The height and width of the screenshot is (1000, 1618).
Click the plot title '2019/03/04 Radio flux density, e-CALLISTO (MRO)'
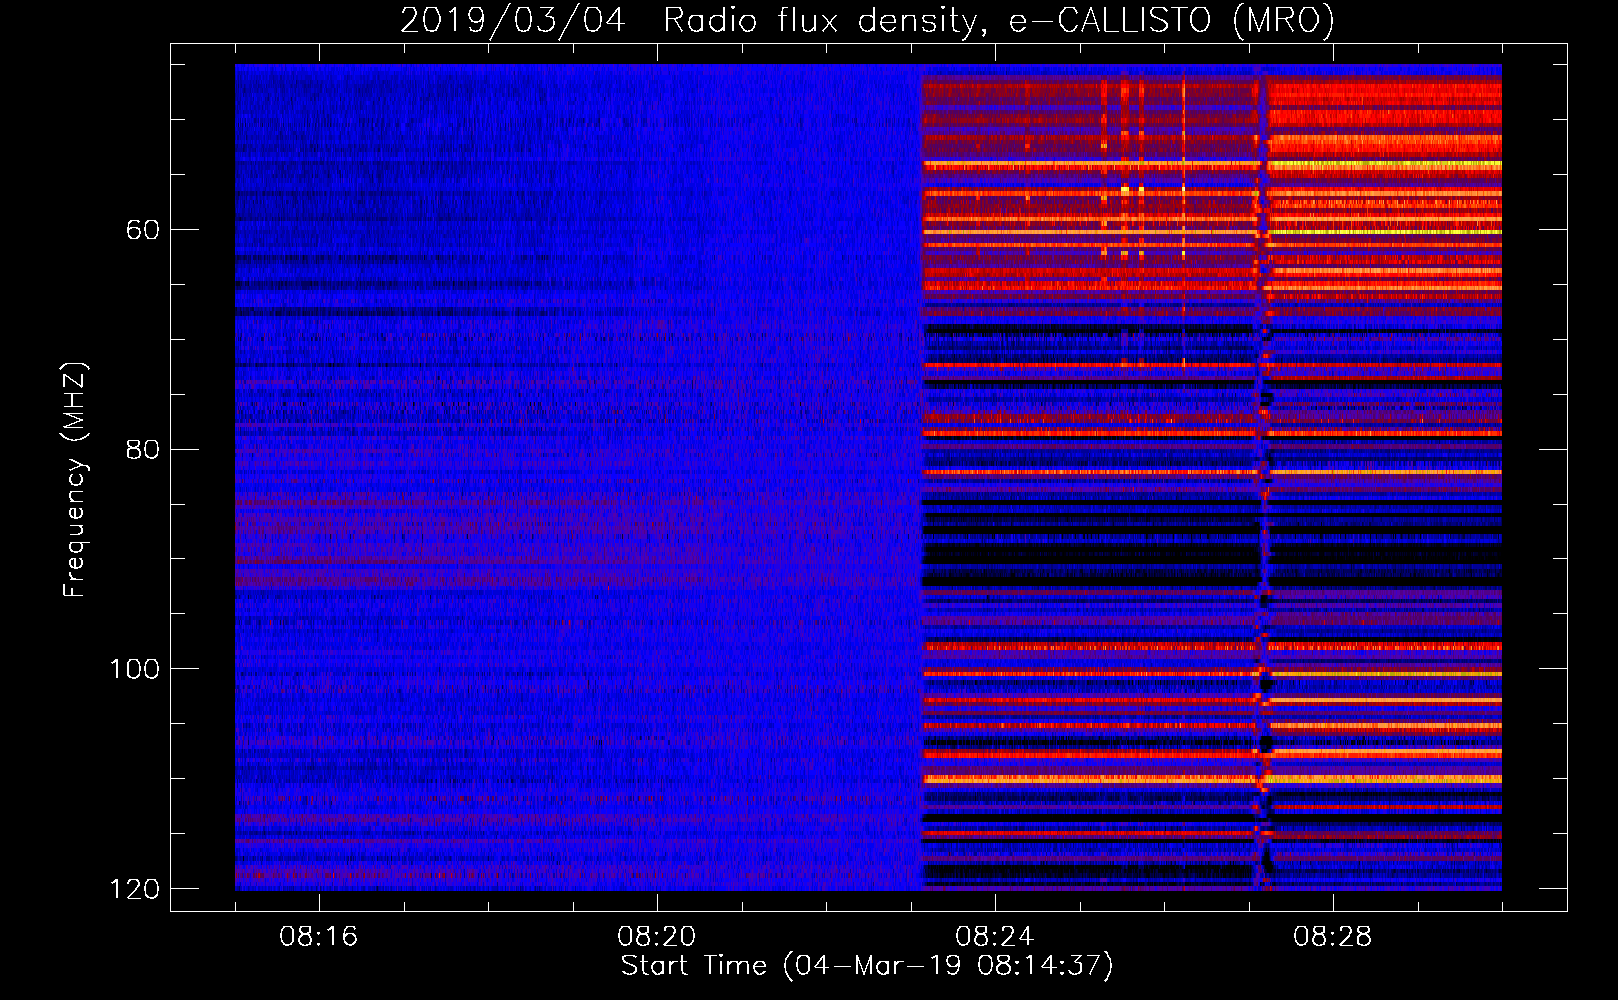pyautogui.click(x=867, y=20)
